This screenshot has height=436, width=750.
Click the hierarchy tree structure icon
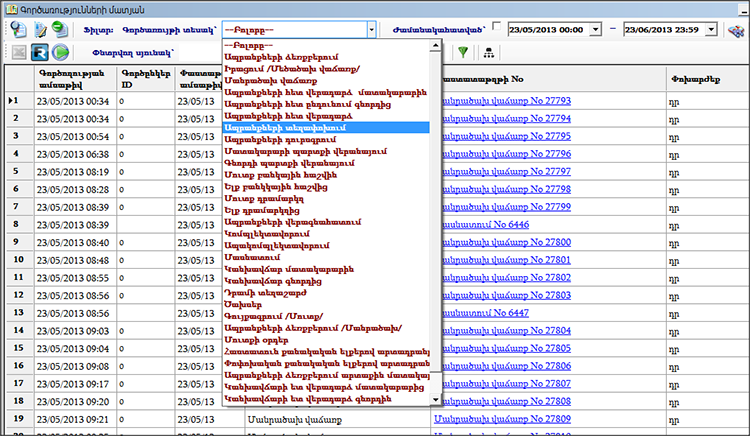488,52
